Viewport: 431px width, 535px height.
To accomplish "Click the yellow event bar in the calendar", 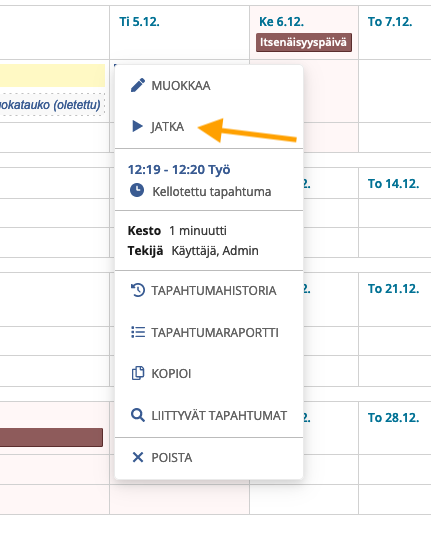I will [x=52, y=75].
